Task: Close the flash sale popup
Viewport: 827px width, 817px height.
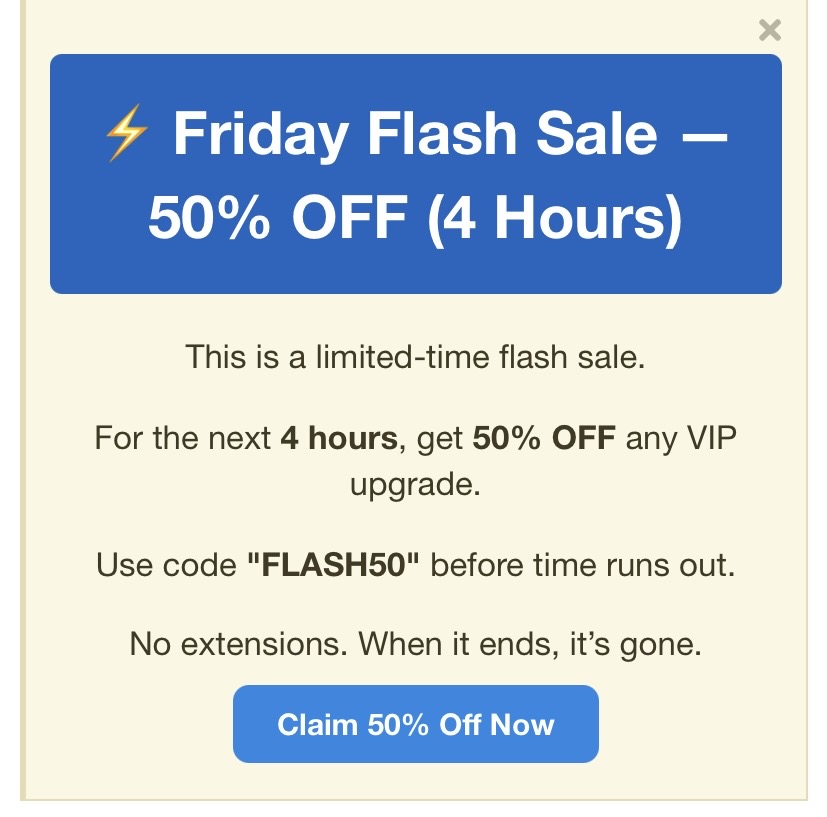Action: coord(769,30)
